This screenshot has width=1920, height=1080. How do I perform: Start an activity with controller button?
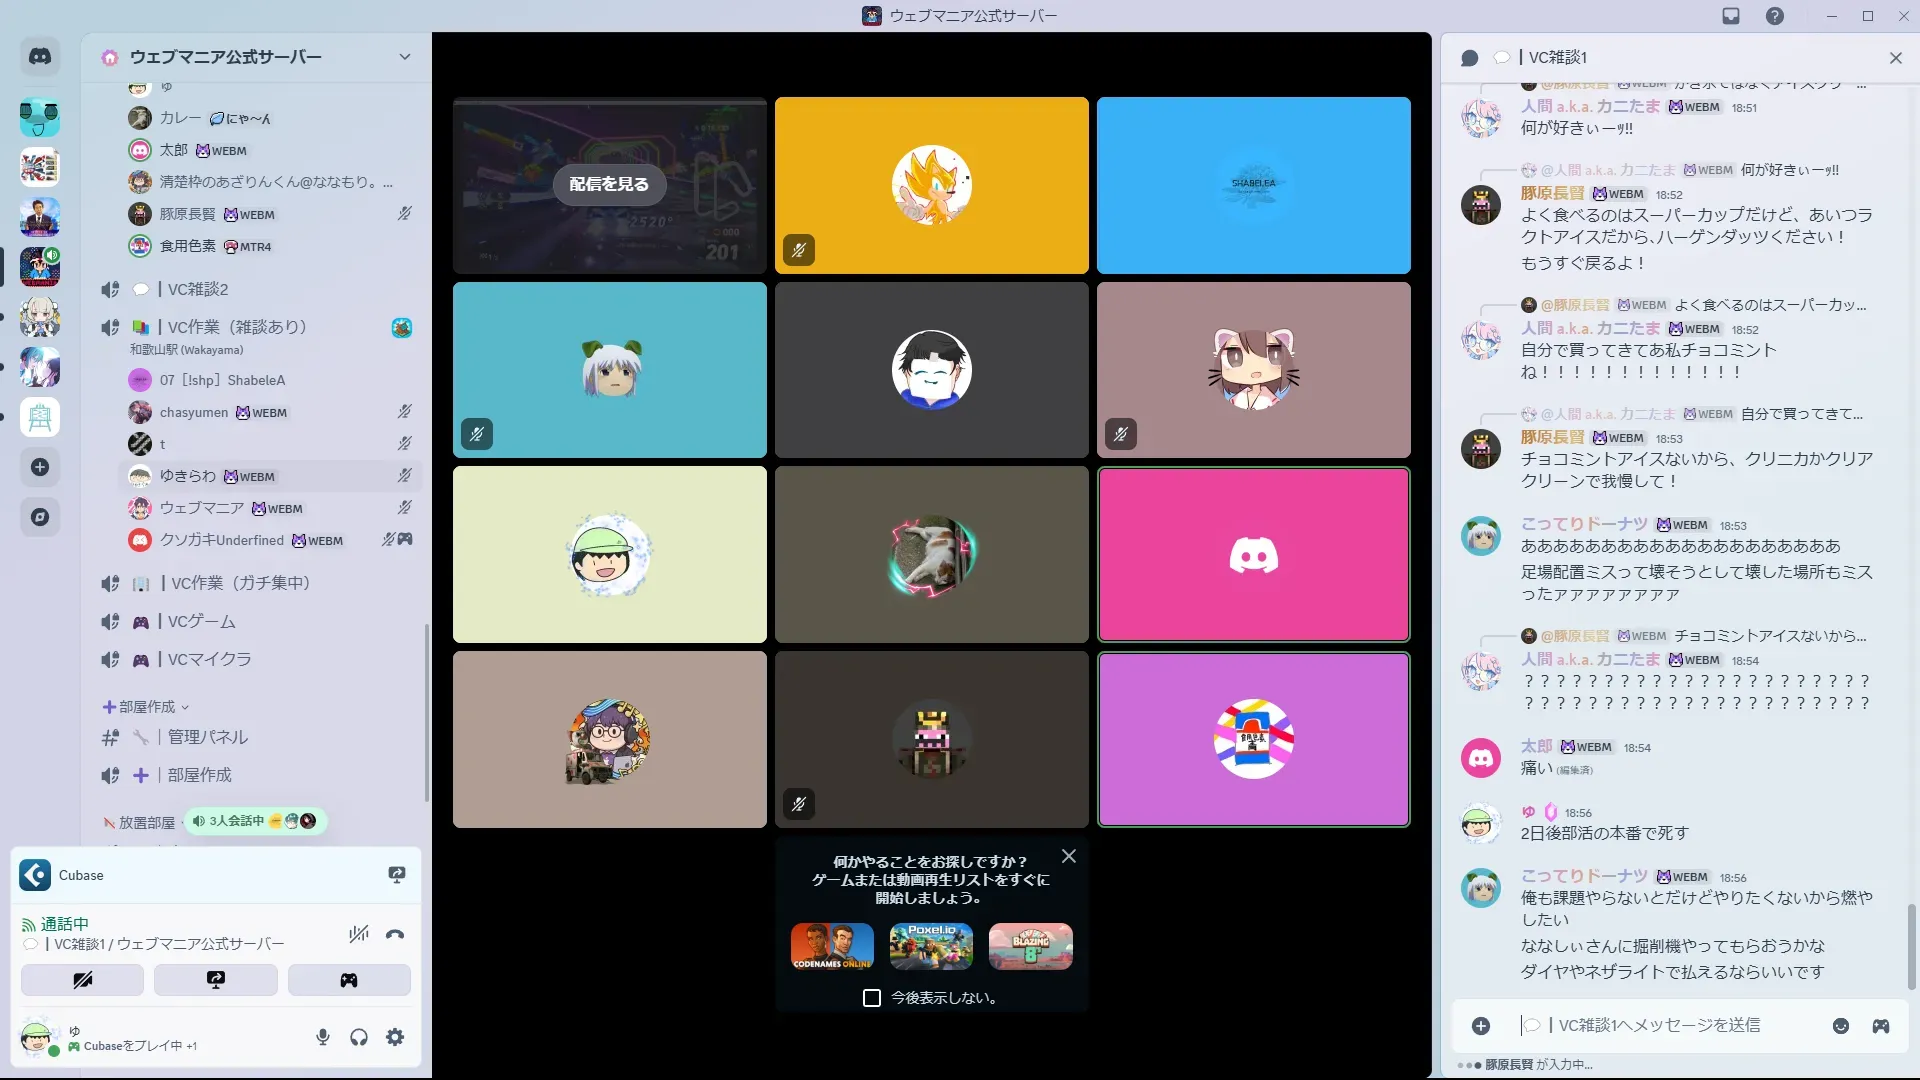349,980
